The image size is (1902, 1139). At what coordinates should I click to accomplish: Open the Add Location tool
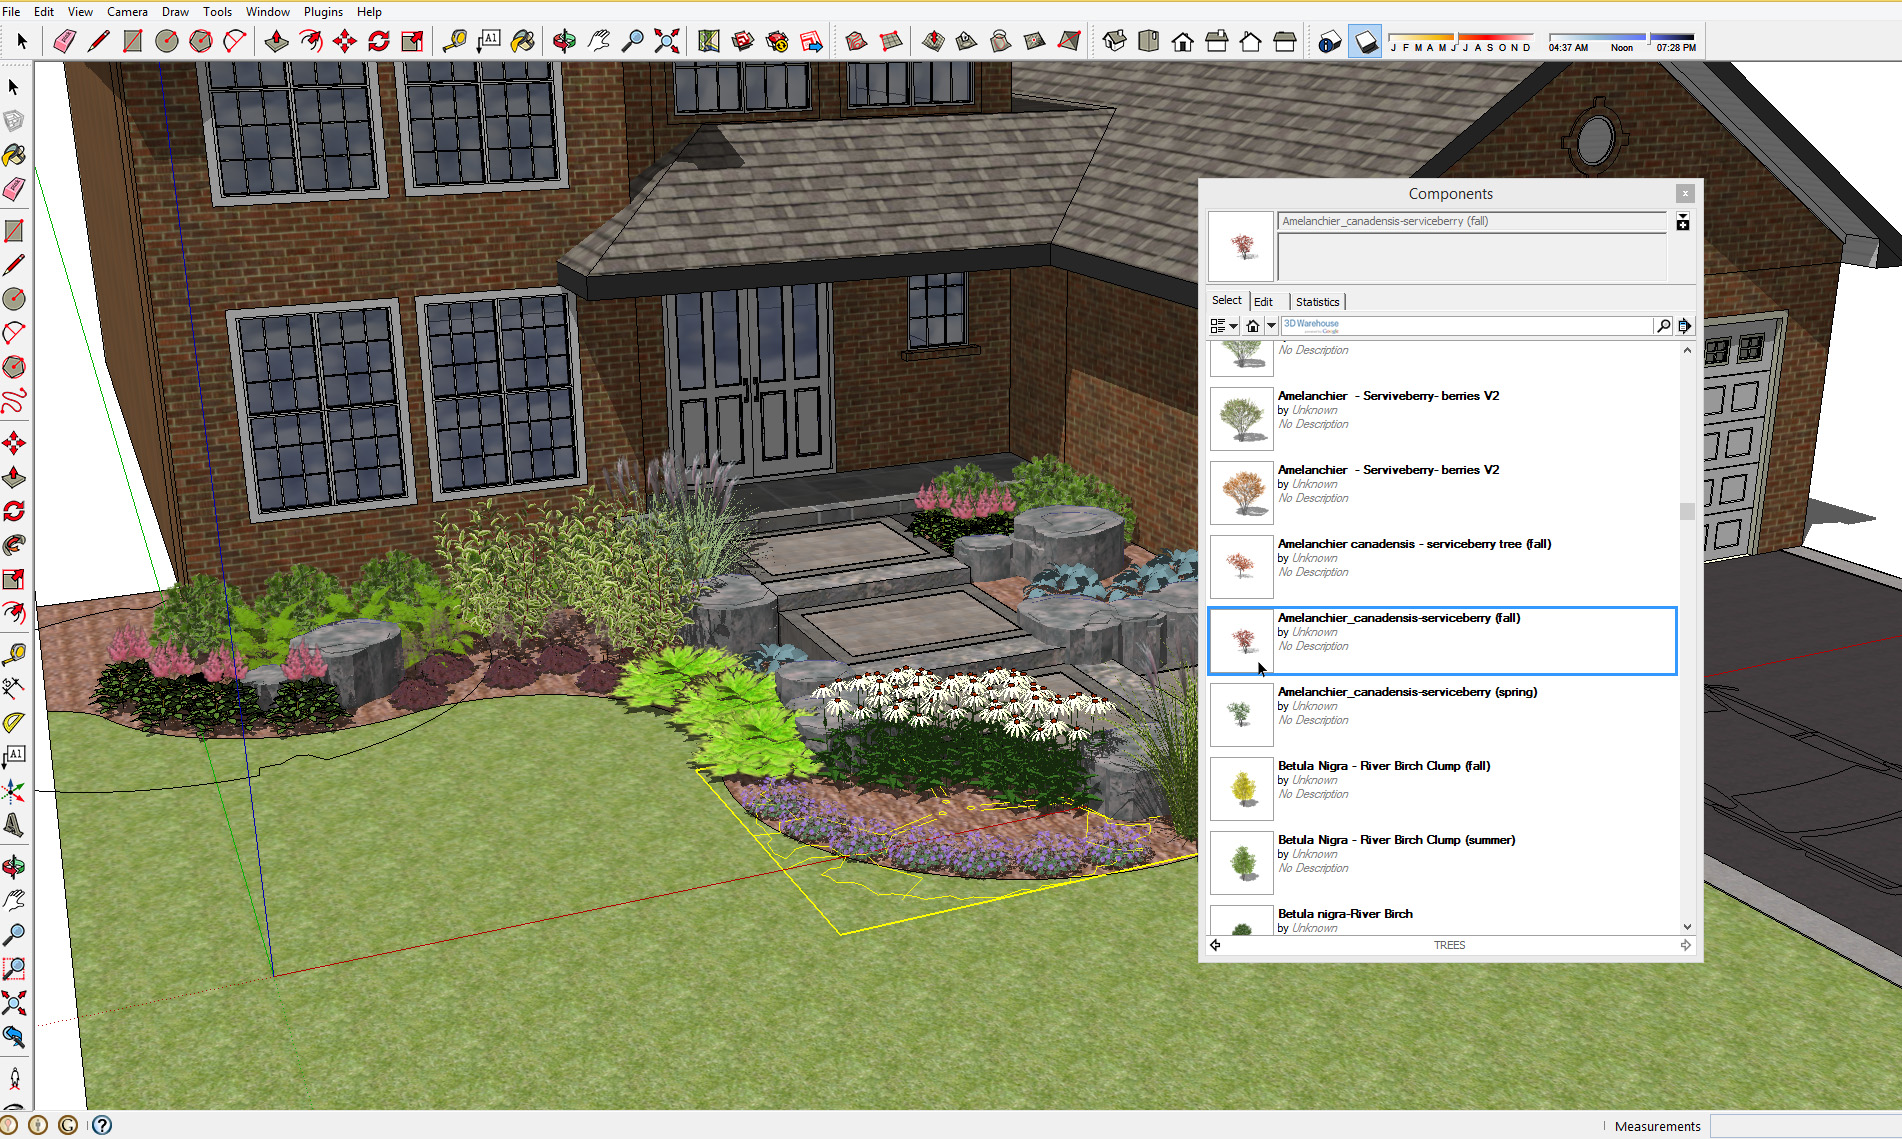[x=709, y=41]
